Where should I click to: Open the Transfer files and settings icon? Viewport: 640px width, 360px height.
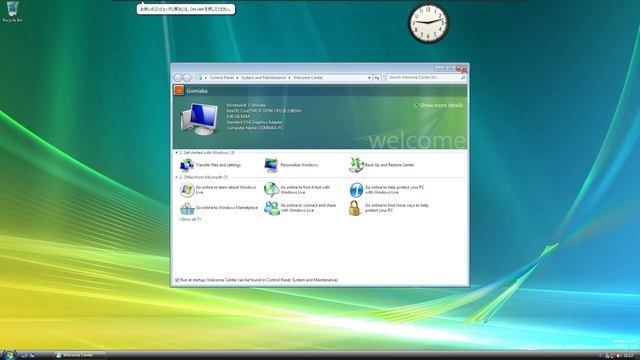point(187,165)
